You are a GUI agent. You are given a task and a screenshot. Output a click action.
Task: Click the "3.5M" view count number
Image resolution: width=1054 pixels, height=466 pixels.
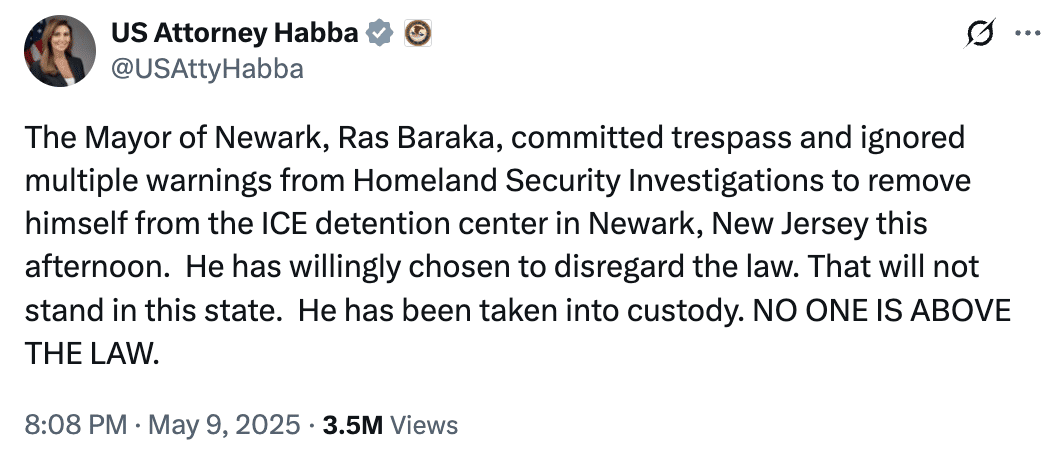click(351, 424)
